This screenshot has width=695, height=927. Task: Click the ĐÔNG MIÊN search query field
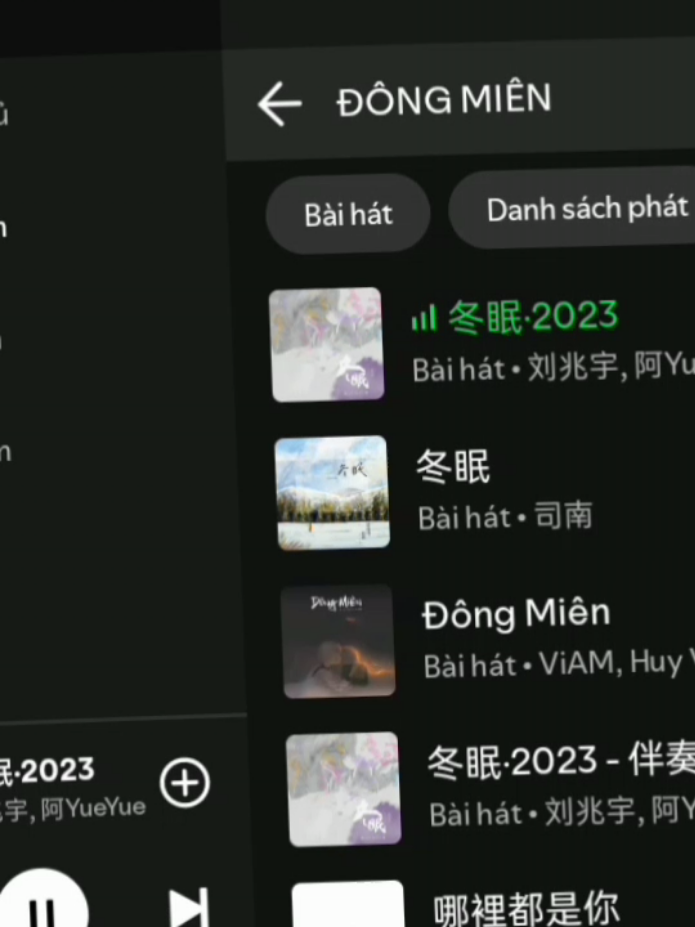point(444,100)
